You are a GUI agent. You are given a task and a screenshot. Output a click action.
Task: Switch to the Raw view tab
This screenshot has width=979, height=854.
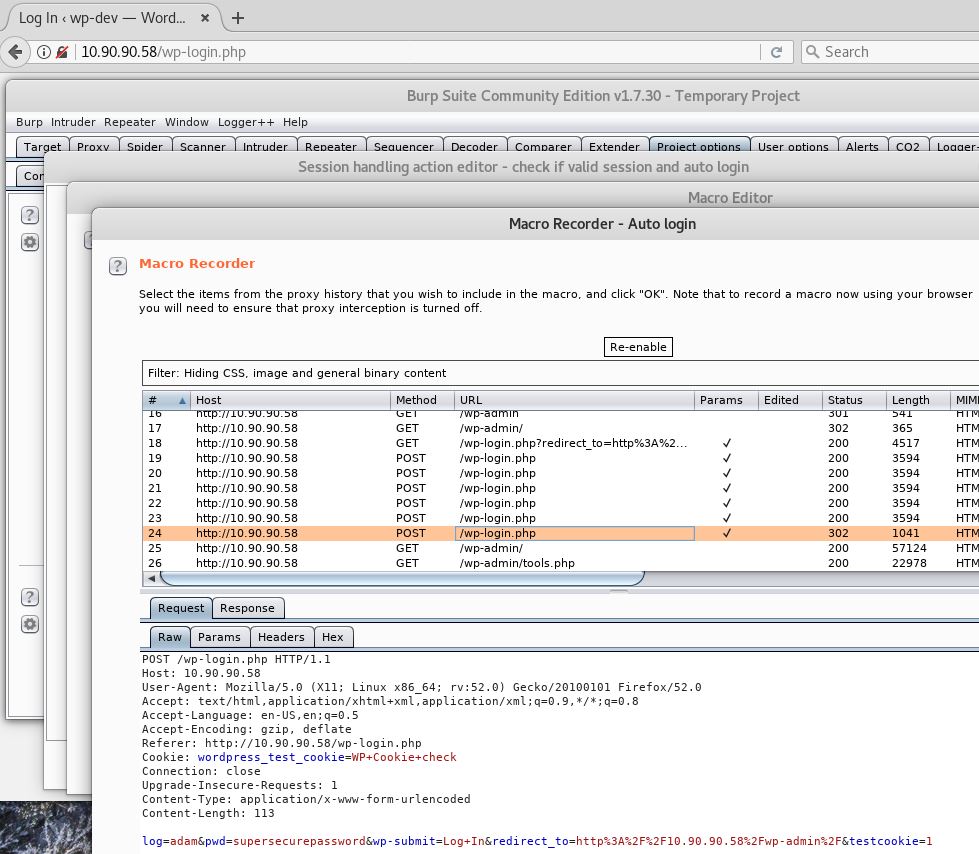click(x=170, y=637)
